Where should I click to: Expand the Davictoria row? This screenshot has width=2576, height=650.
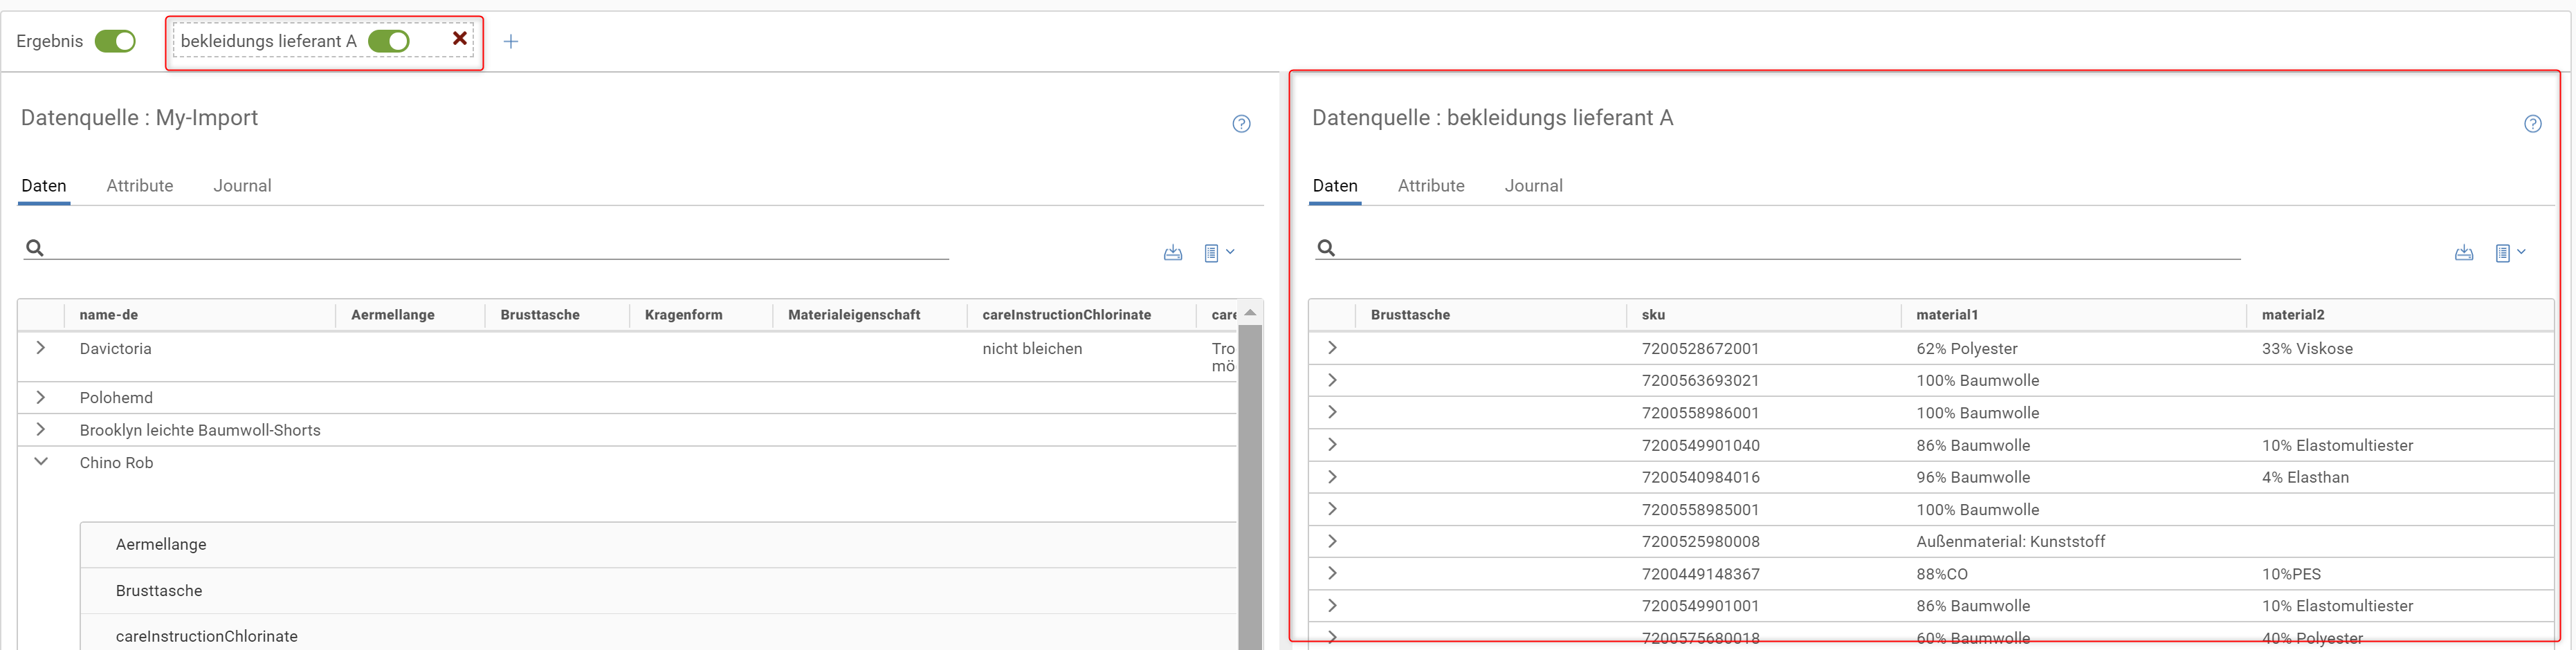pyautogui.click(x=41, y=348)
